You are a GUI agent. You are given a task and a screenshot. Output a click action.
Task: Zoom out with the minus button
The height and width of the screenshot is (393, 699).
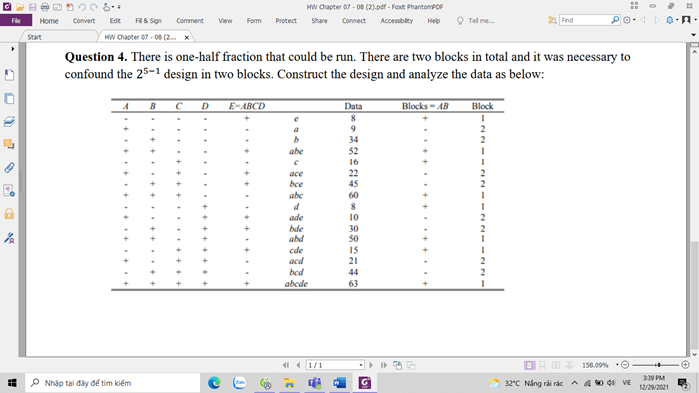(x=625, y=365)
